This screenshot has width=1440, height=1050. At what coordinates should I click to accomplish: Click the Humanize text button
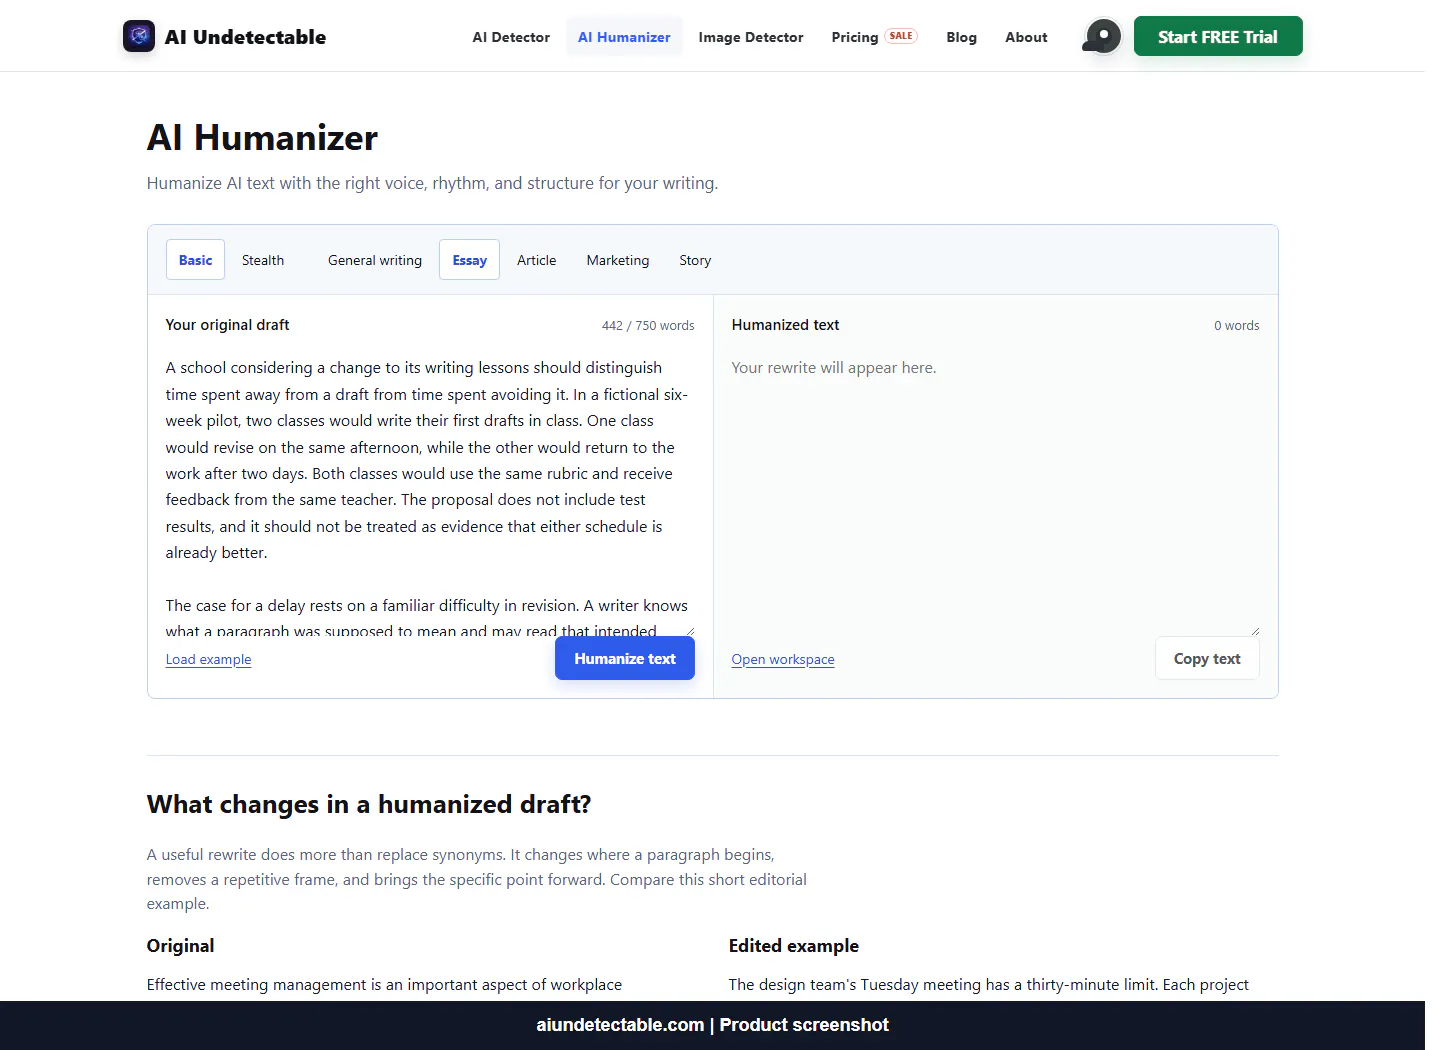625,658
